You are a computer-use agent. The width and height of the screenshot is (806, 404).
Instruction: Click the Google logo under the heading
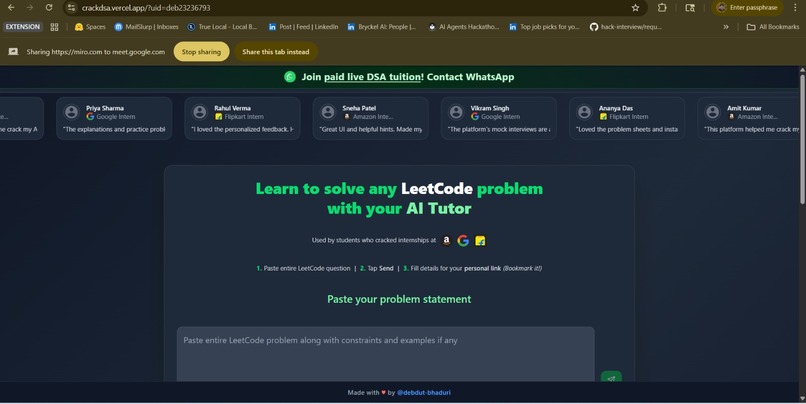pos(463,240)
